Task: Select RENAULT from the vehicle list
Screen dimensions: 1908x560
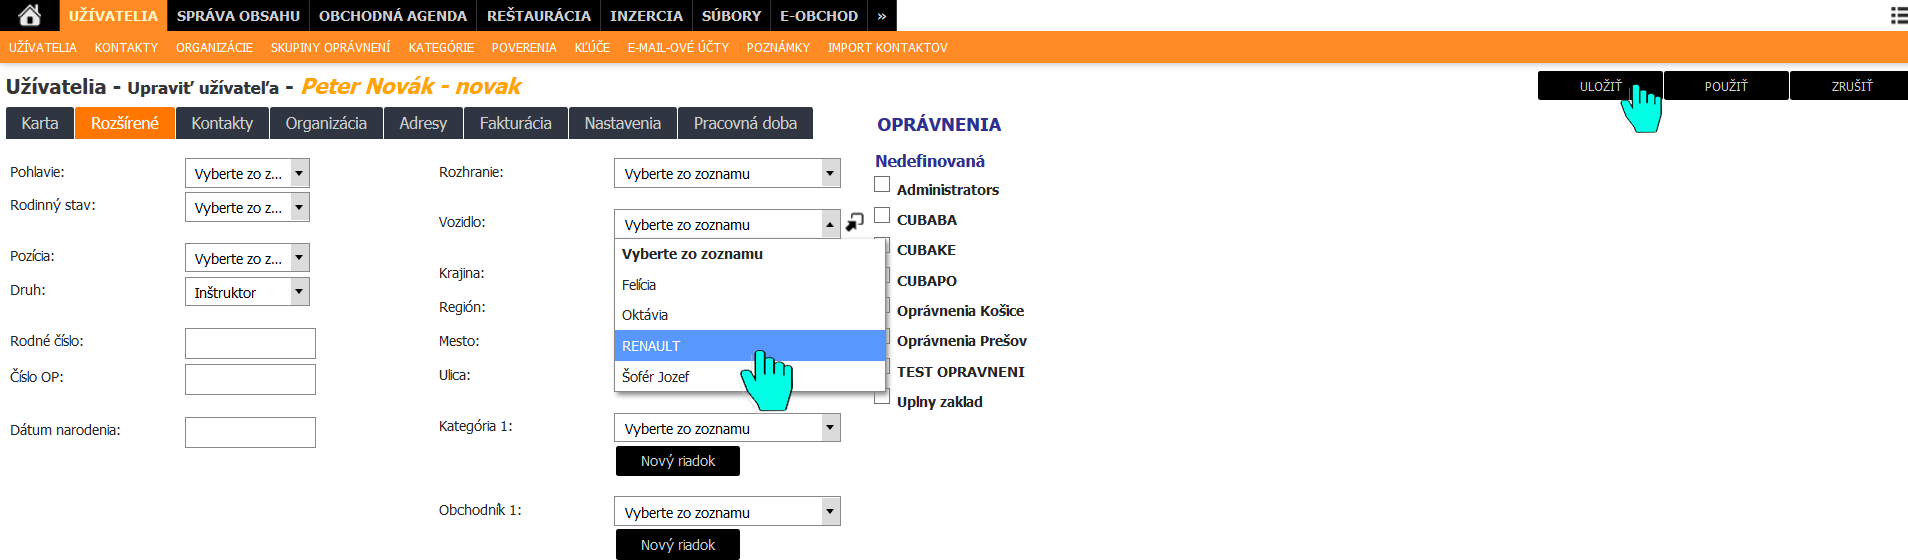Action: point(651,346)
